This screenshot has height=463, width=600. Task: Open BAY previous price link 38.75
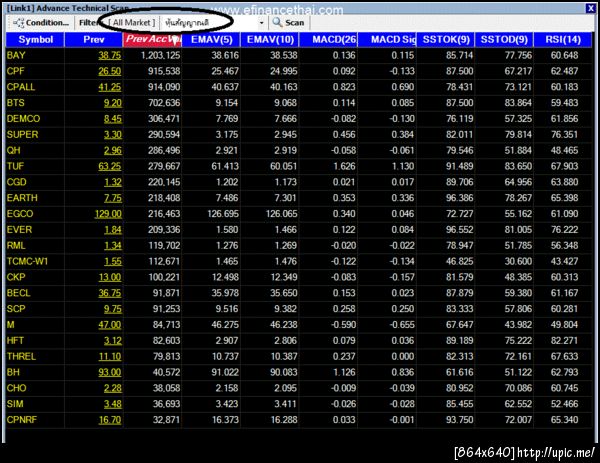[110, 55]
